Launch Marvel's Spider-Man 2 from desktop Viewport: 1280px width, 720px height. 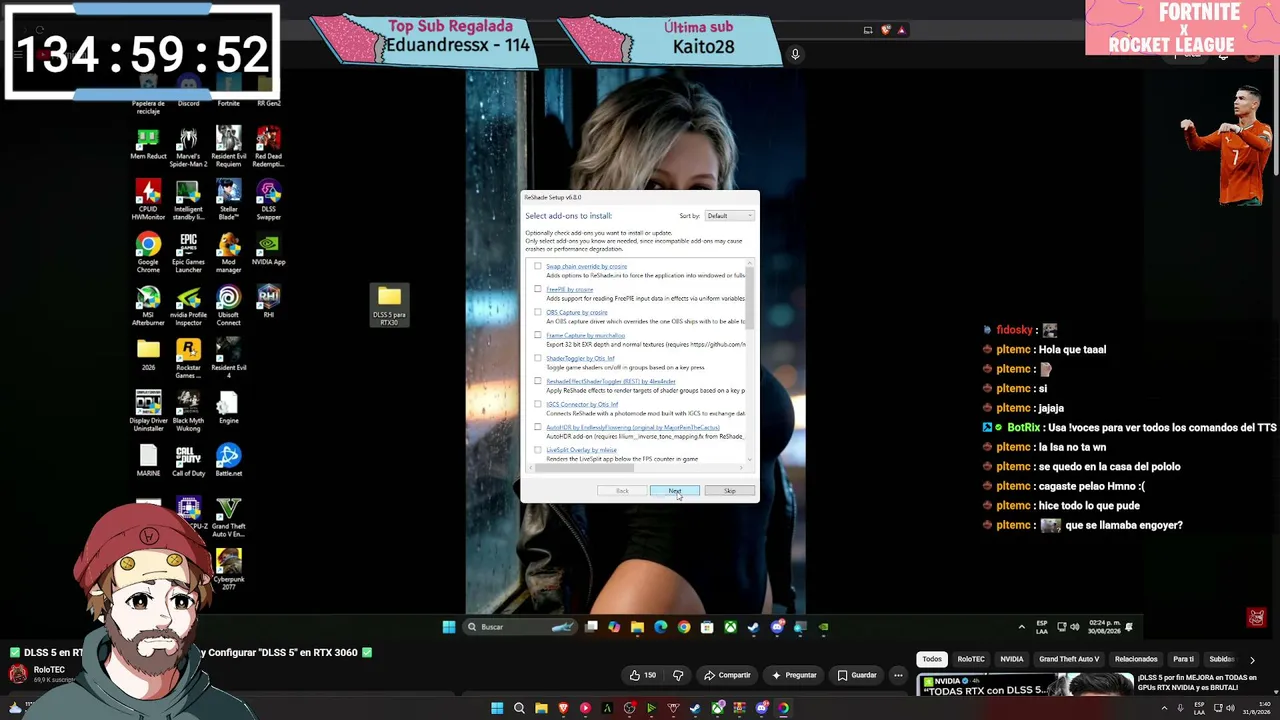(188, 146)
